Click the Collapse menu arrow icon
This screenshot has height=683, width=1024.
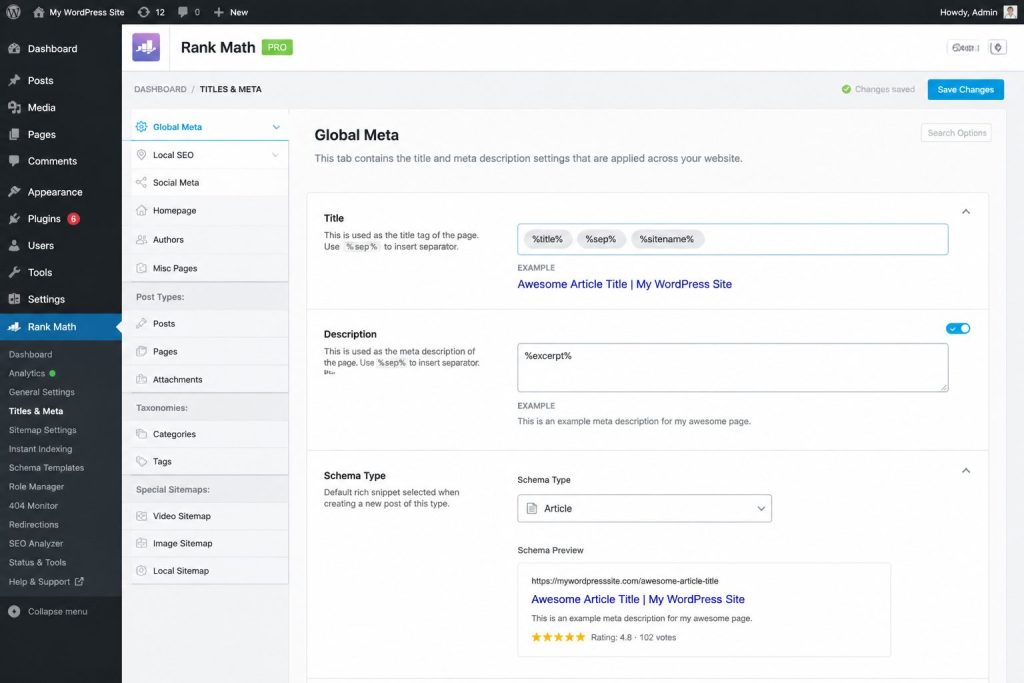pos(14,611)
